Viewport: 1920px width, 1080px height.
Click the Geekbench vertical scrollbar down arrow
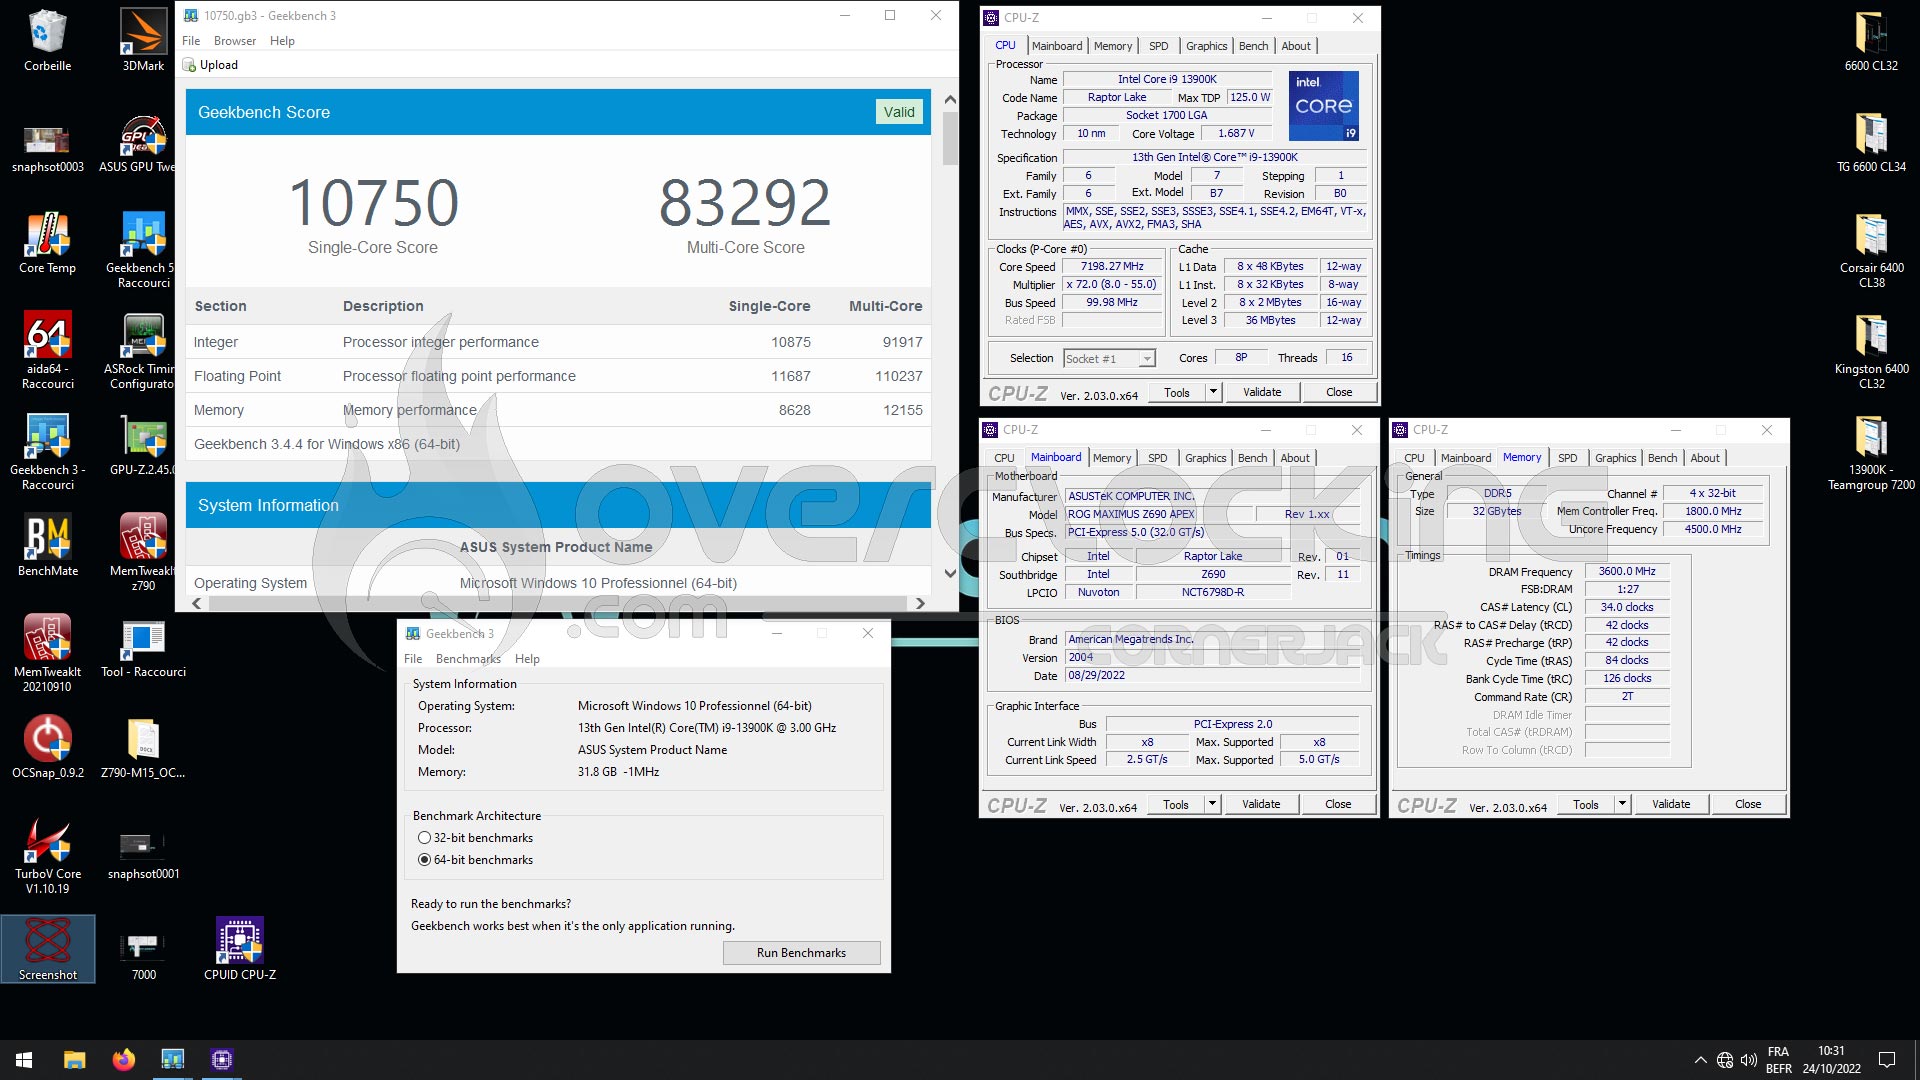[x=950, y=574]
